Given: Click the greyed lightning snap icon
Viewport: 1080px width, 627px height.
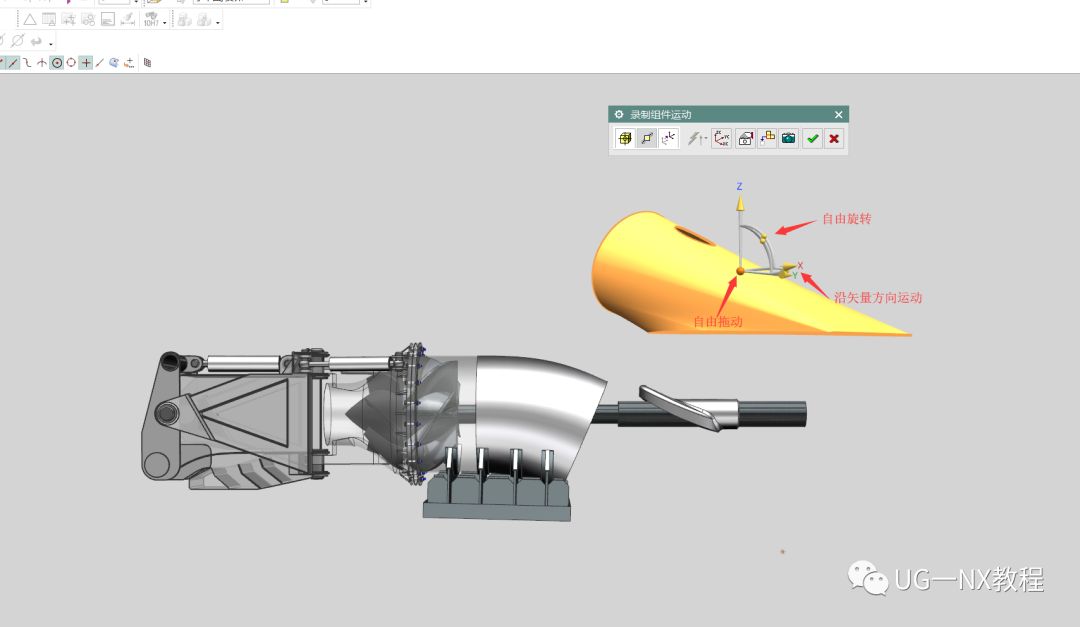Looking at the screenshot, I should tap(694, 138).
